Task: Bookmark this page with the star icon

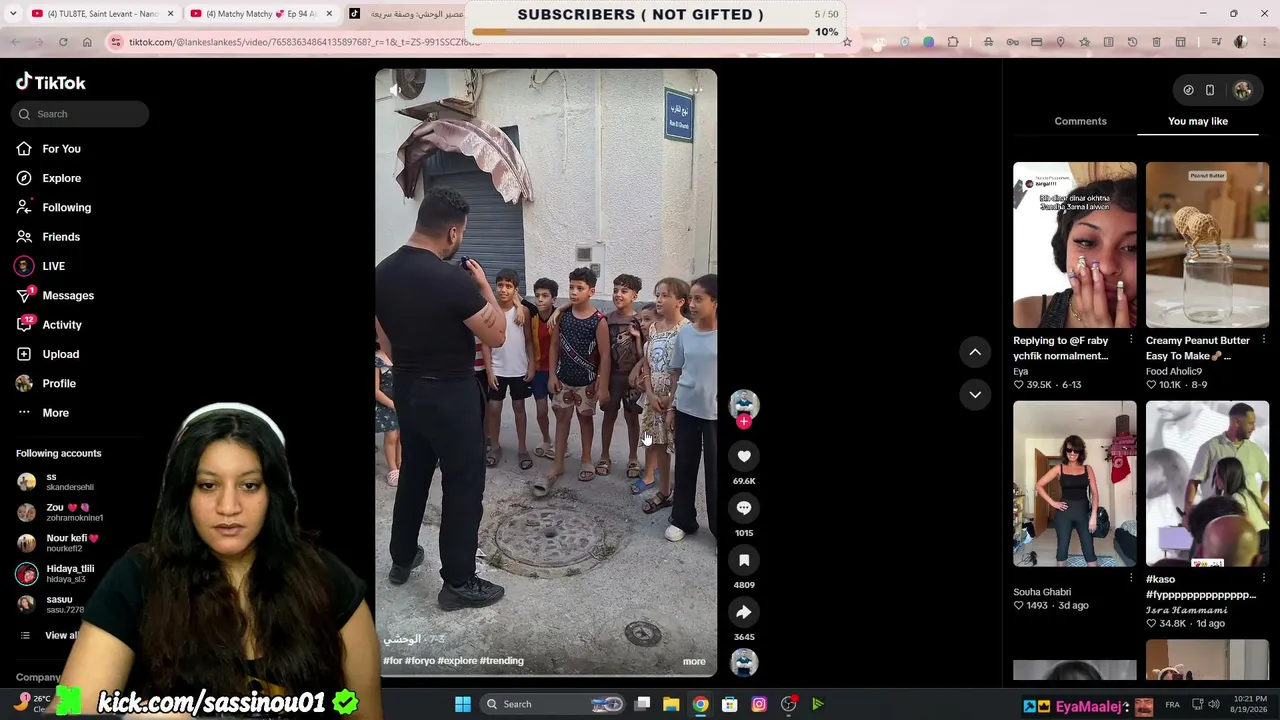Action: [847, 42]
